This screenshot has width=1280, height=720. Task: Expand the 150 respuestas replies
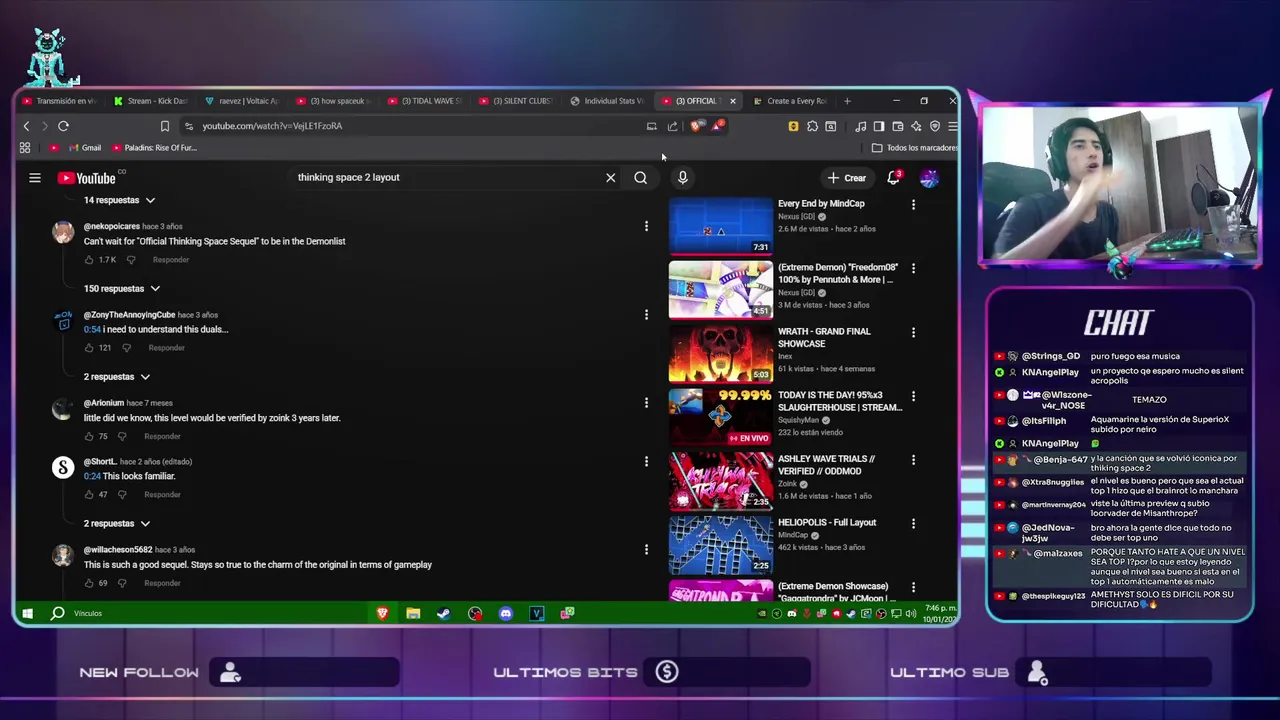pos(122,289)
